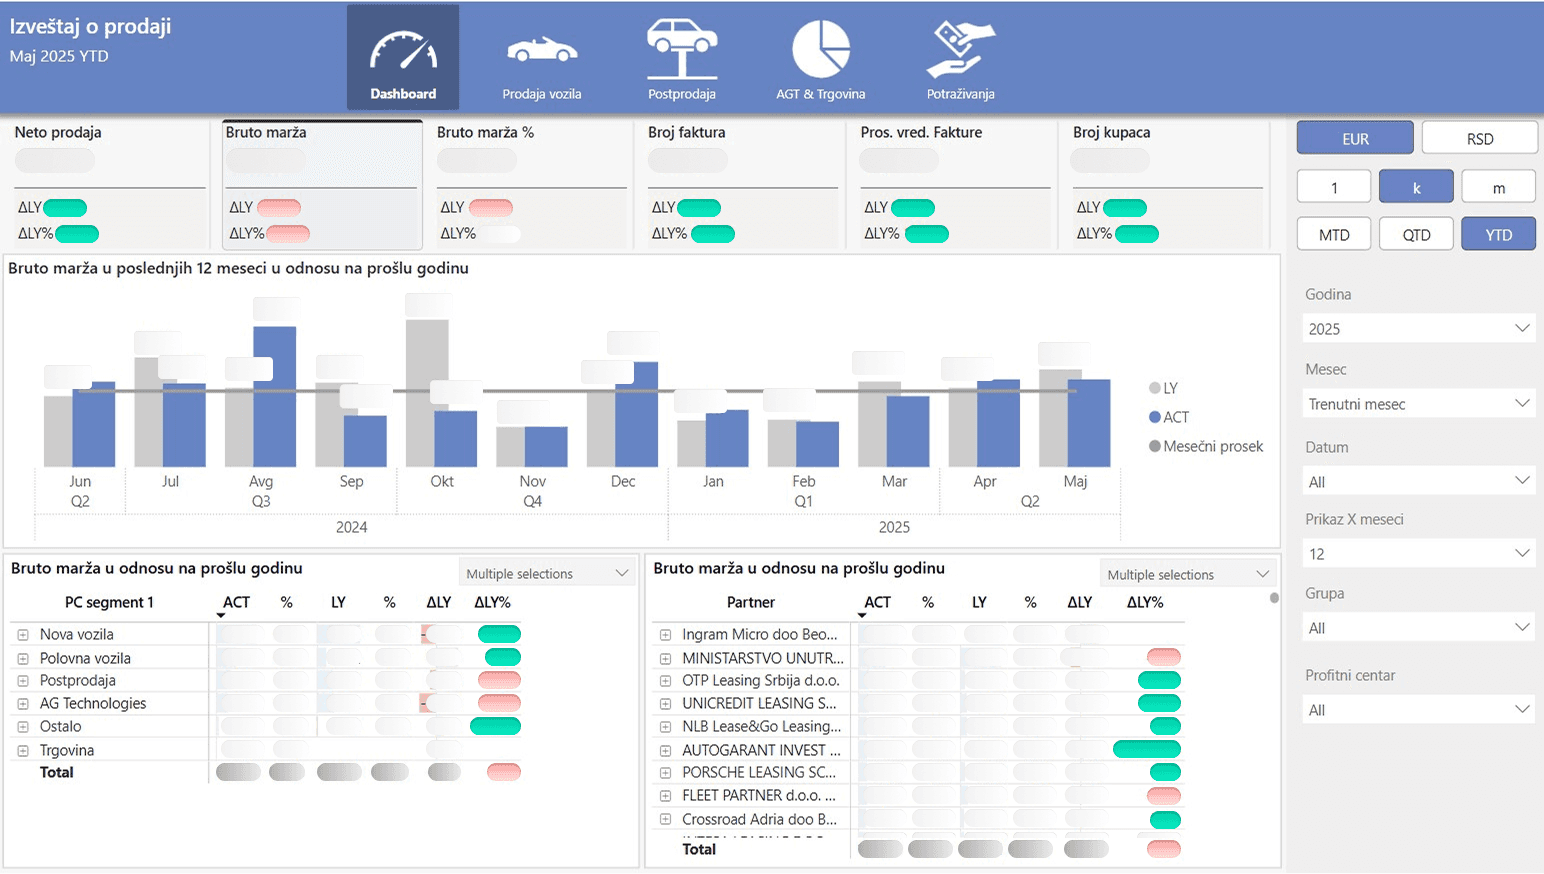Select the Neto prodaja KPI card
The height and width of the screenshot is (874, 1544).
pos(109,184)
